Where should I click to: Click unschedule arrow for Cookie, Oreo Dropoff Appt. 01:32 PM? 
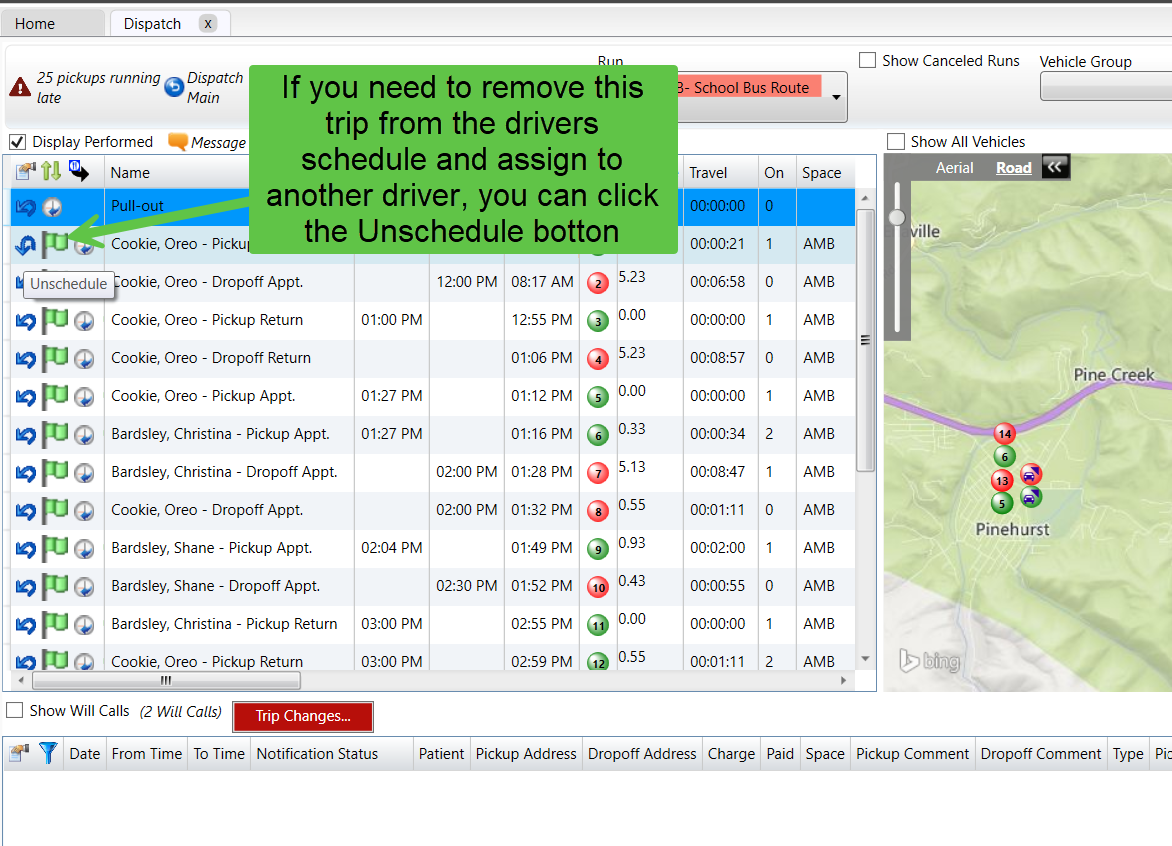pos(25,511)
